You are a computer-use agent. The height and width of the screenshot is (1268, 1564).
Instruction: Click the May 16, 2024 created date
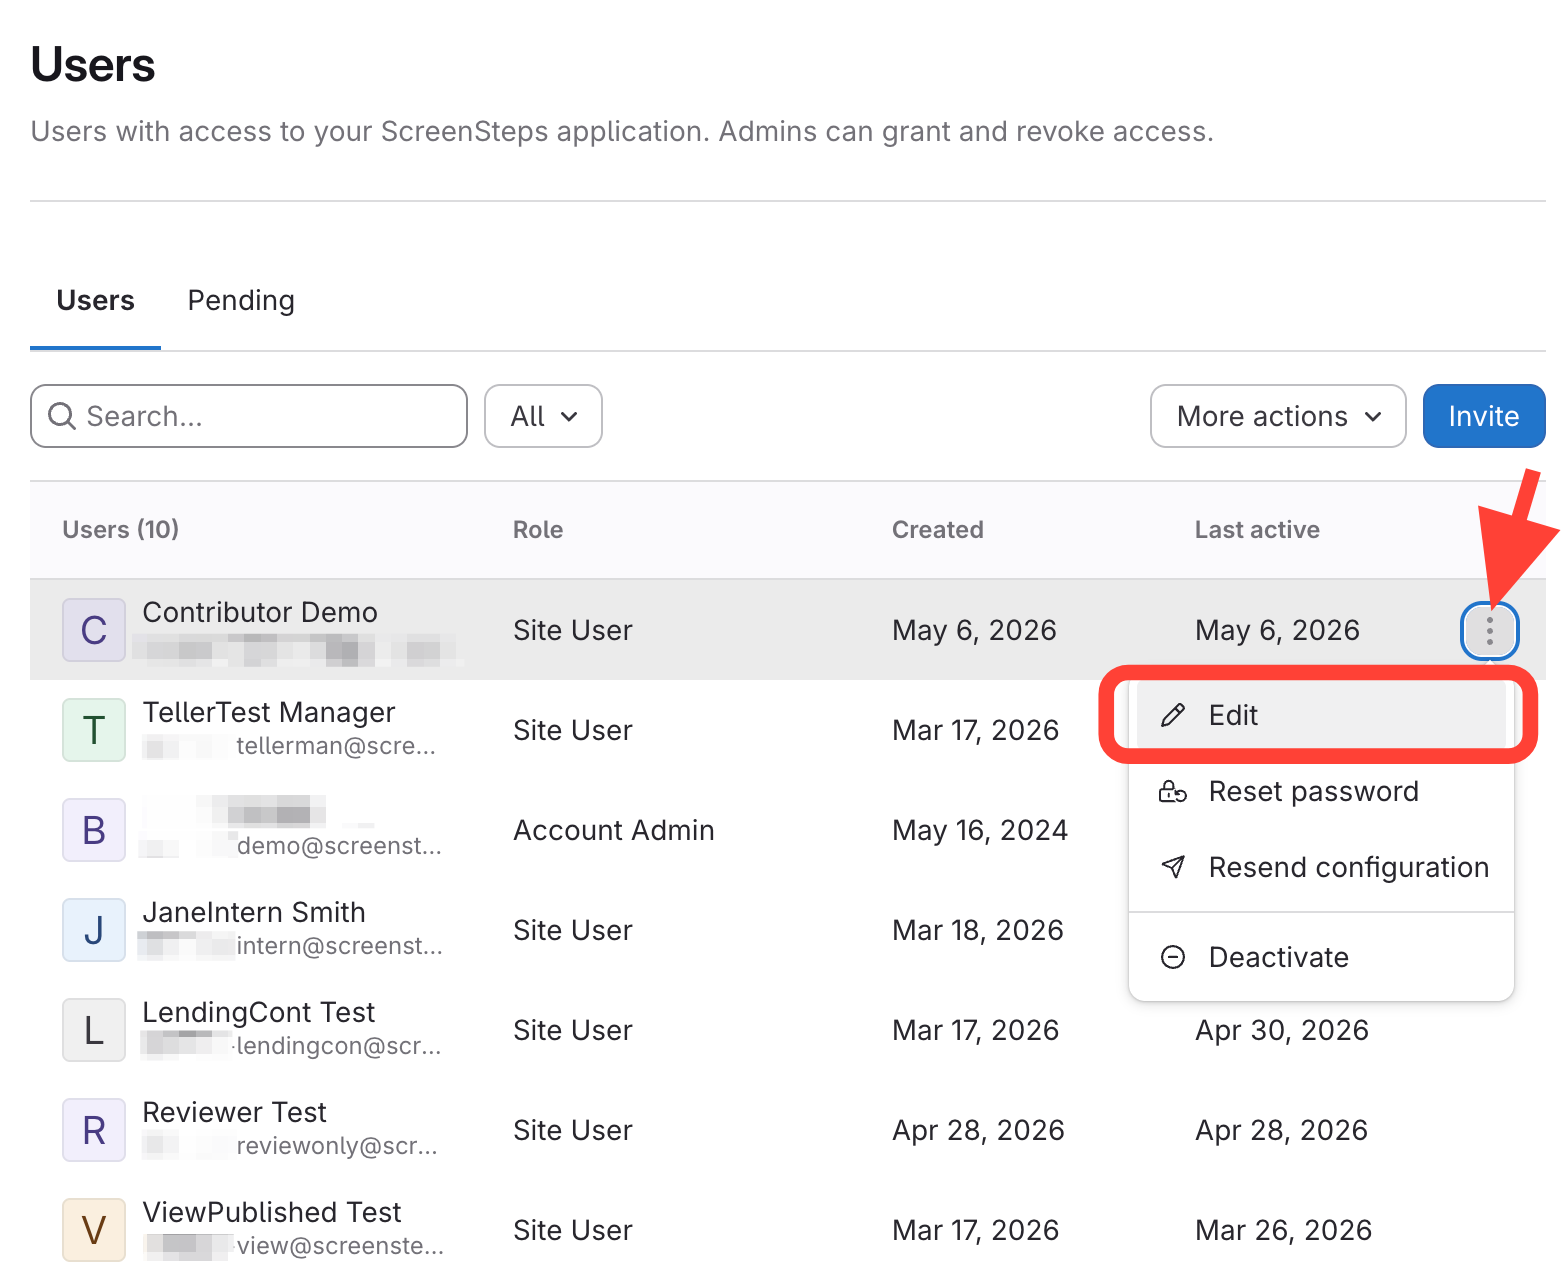980,830
